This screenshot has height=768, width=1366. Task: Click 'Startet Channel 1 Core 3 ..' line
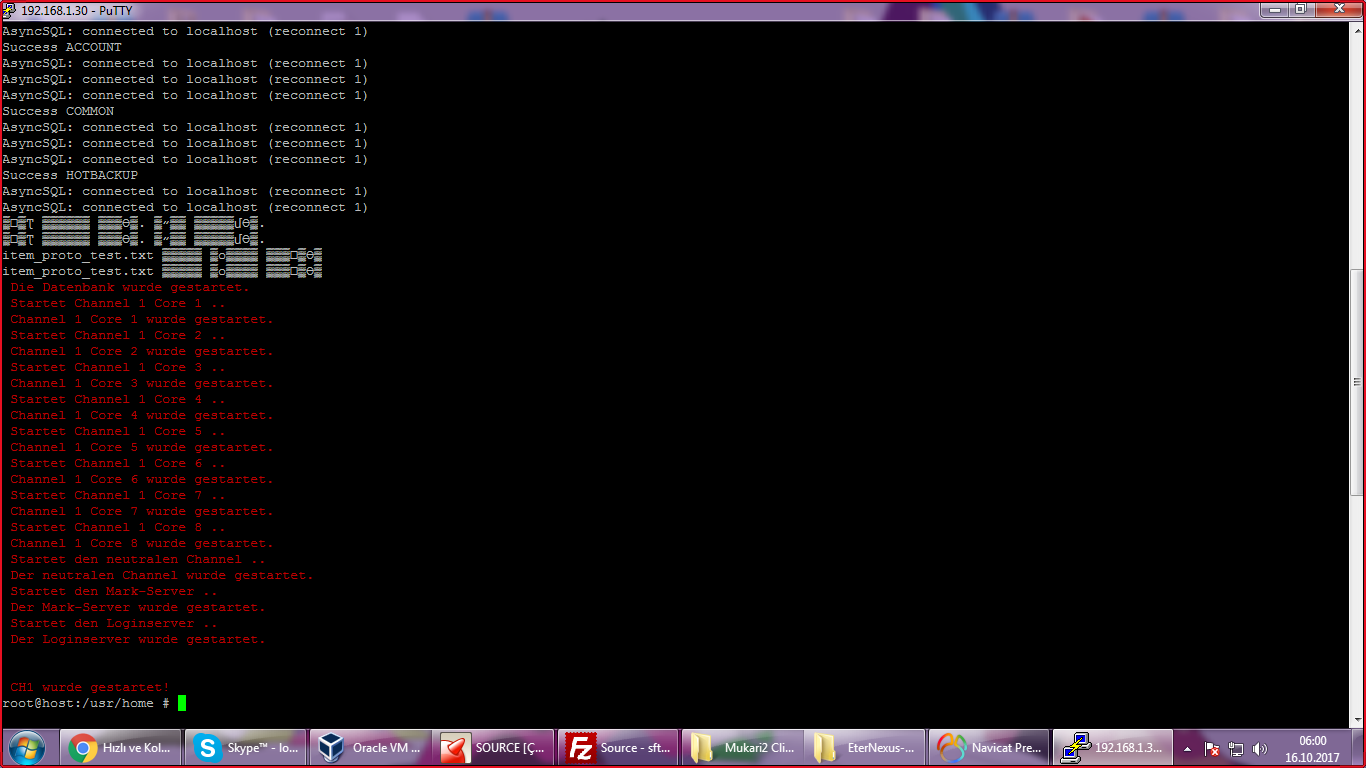(118, 367)
